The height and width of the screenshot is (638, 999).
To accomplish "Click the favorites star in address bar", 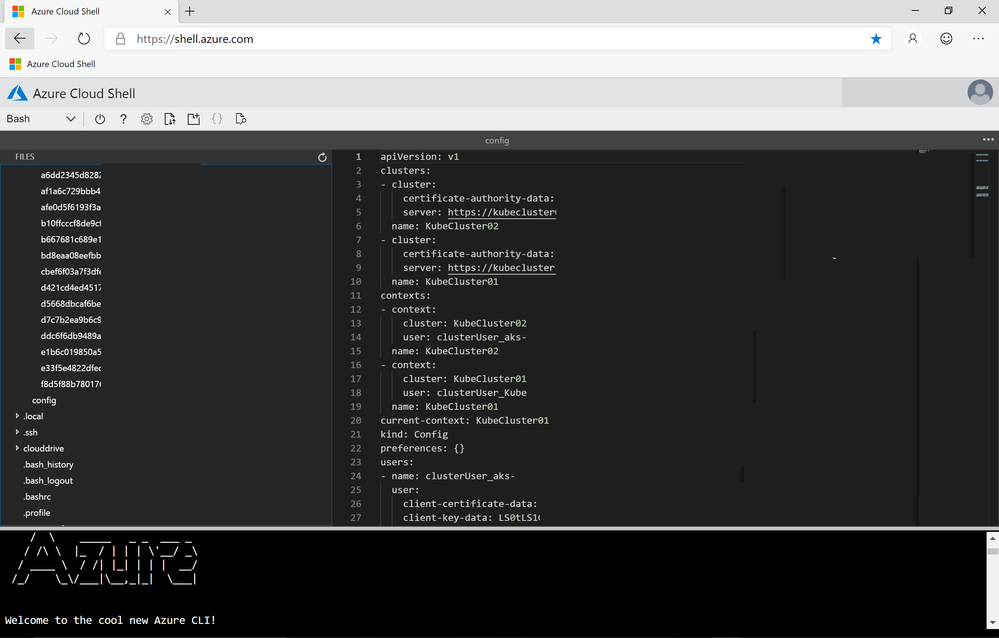I will (x=876, y=39).
